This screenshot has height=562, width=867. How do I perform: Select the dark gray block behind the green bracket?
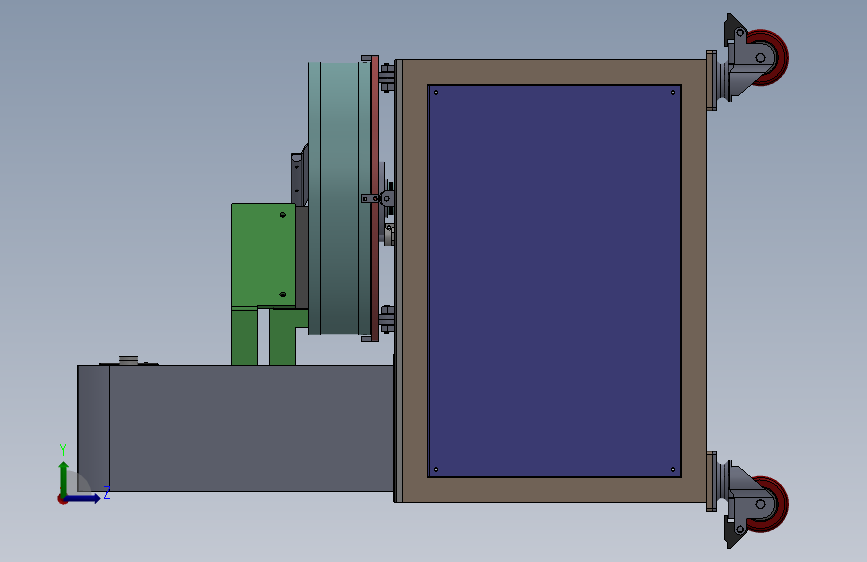tap(302, 257)
